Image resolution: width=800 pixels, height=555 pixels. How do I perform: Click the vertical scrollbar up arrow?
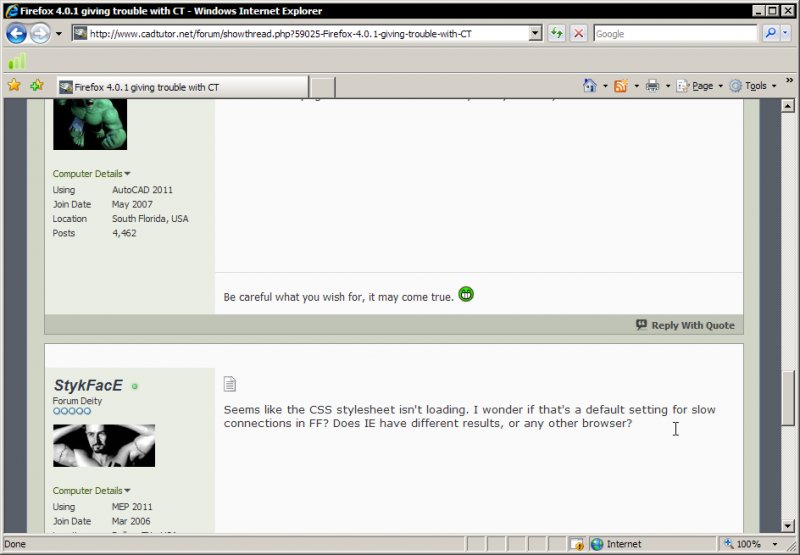coord(787,106)
